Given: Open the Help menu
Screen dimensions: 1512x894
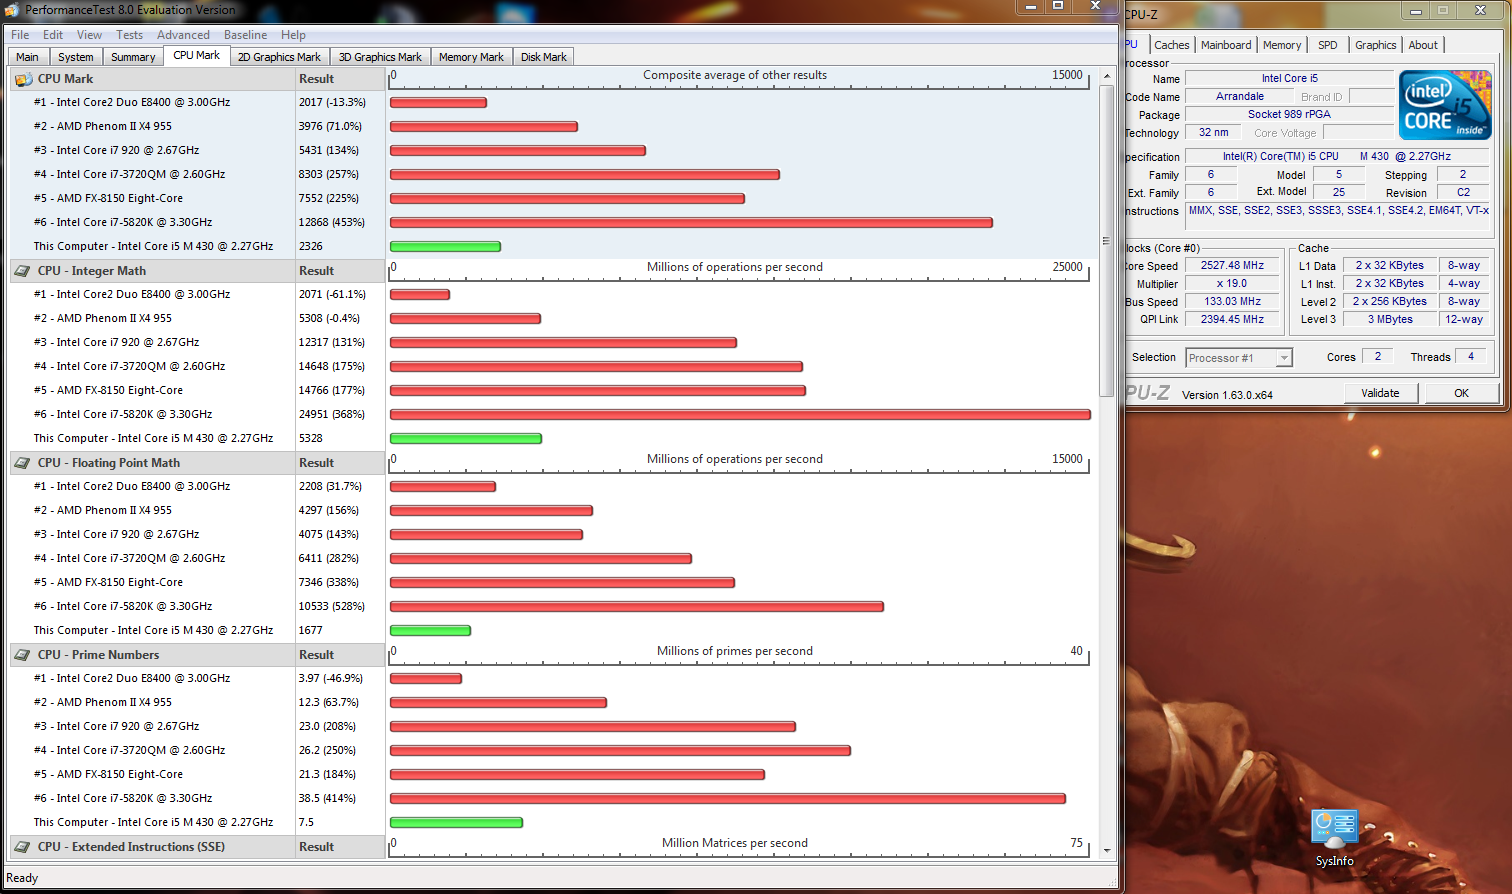Looking at the screenshot, I should point(293,35).
